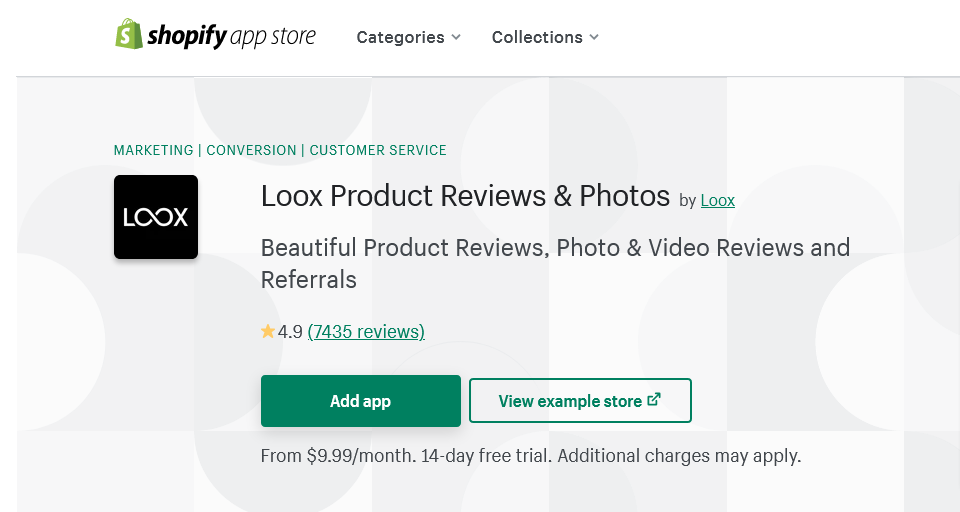Click the "shopify app store" wordmark text
This screenshot has height=512, width=960.
(231, 37)
